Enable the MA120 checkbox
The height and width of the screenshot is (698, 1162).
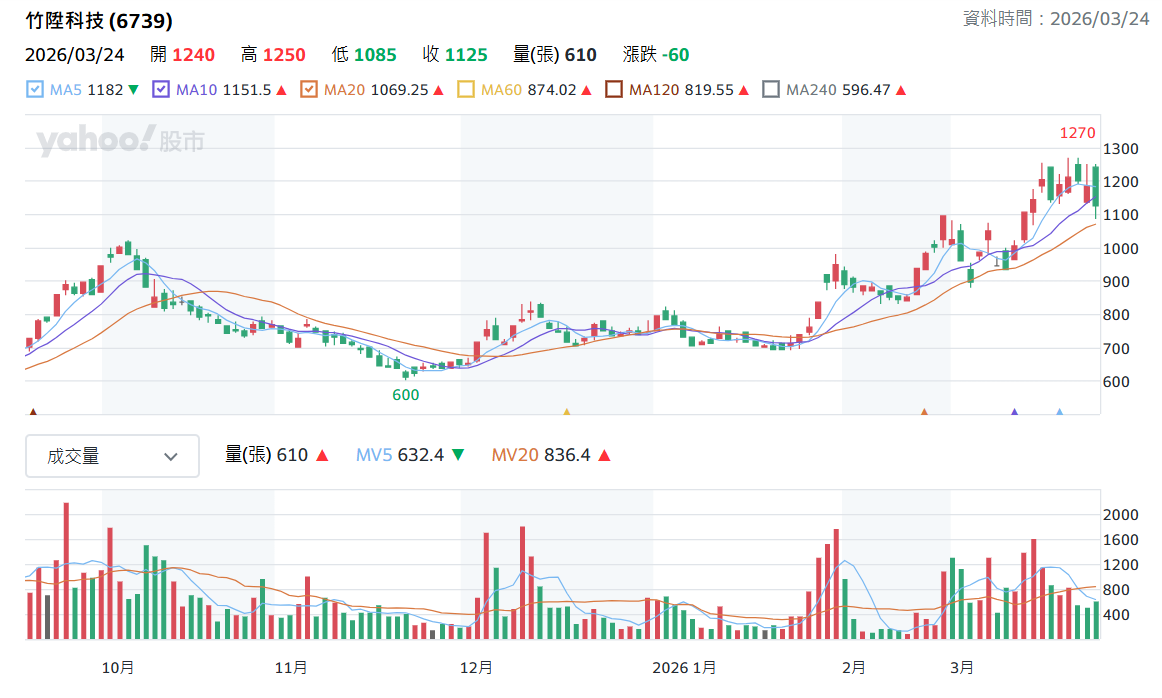614,90
